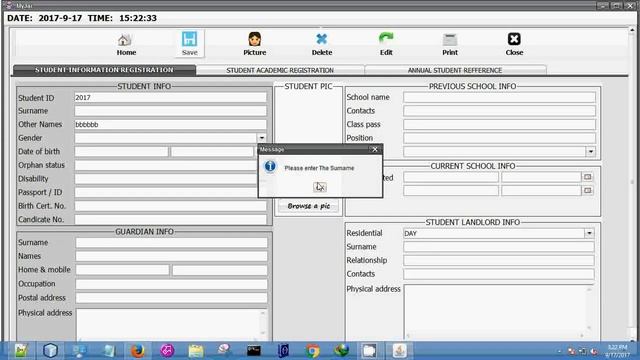Dismiss the Message dialog with its X
640x360 pixels.
375,149
